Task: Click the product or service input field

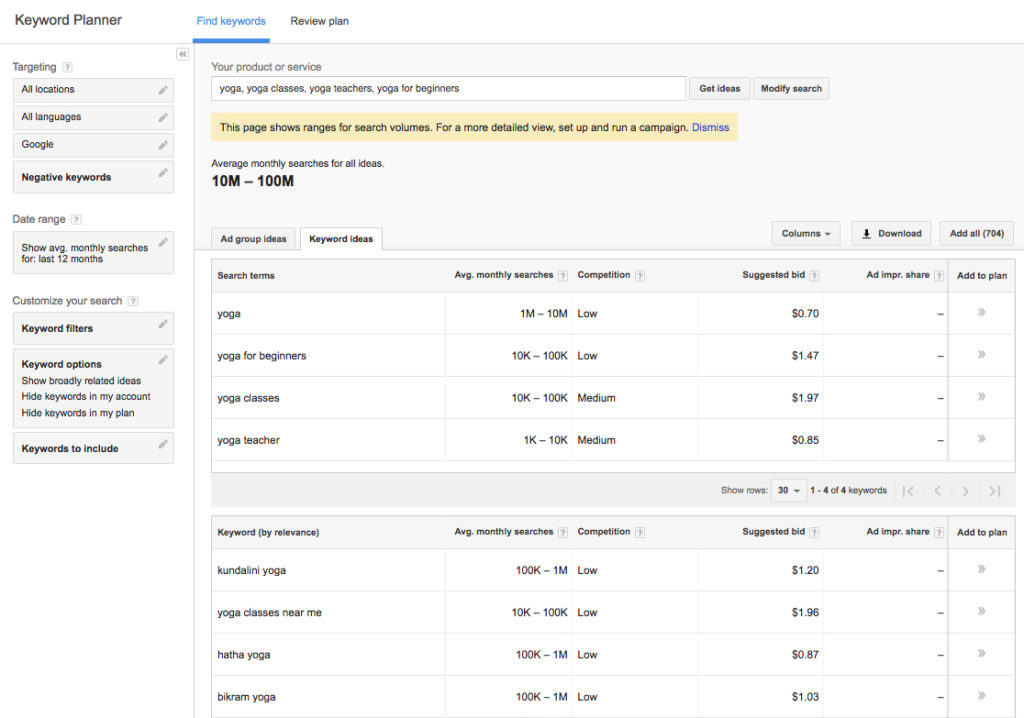Action: point(448,88)
